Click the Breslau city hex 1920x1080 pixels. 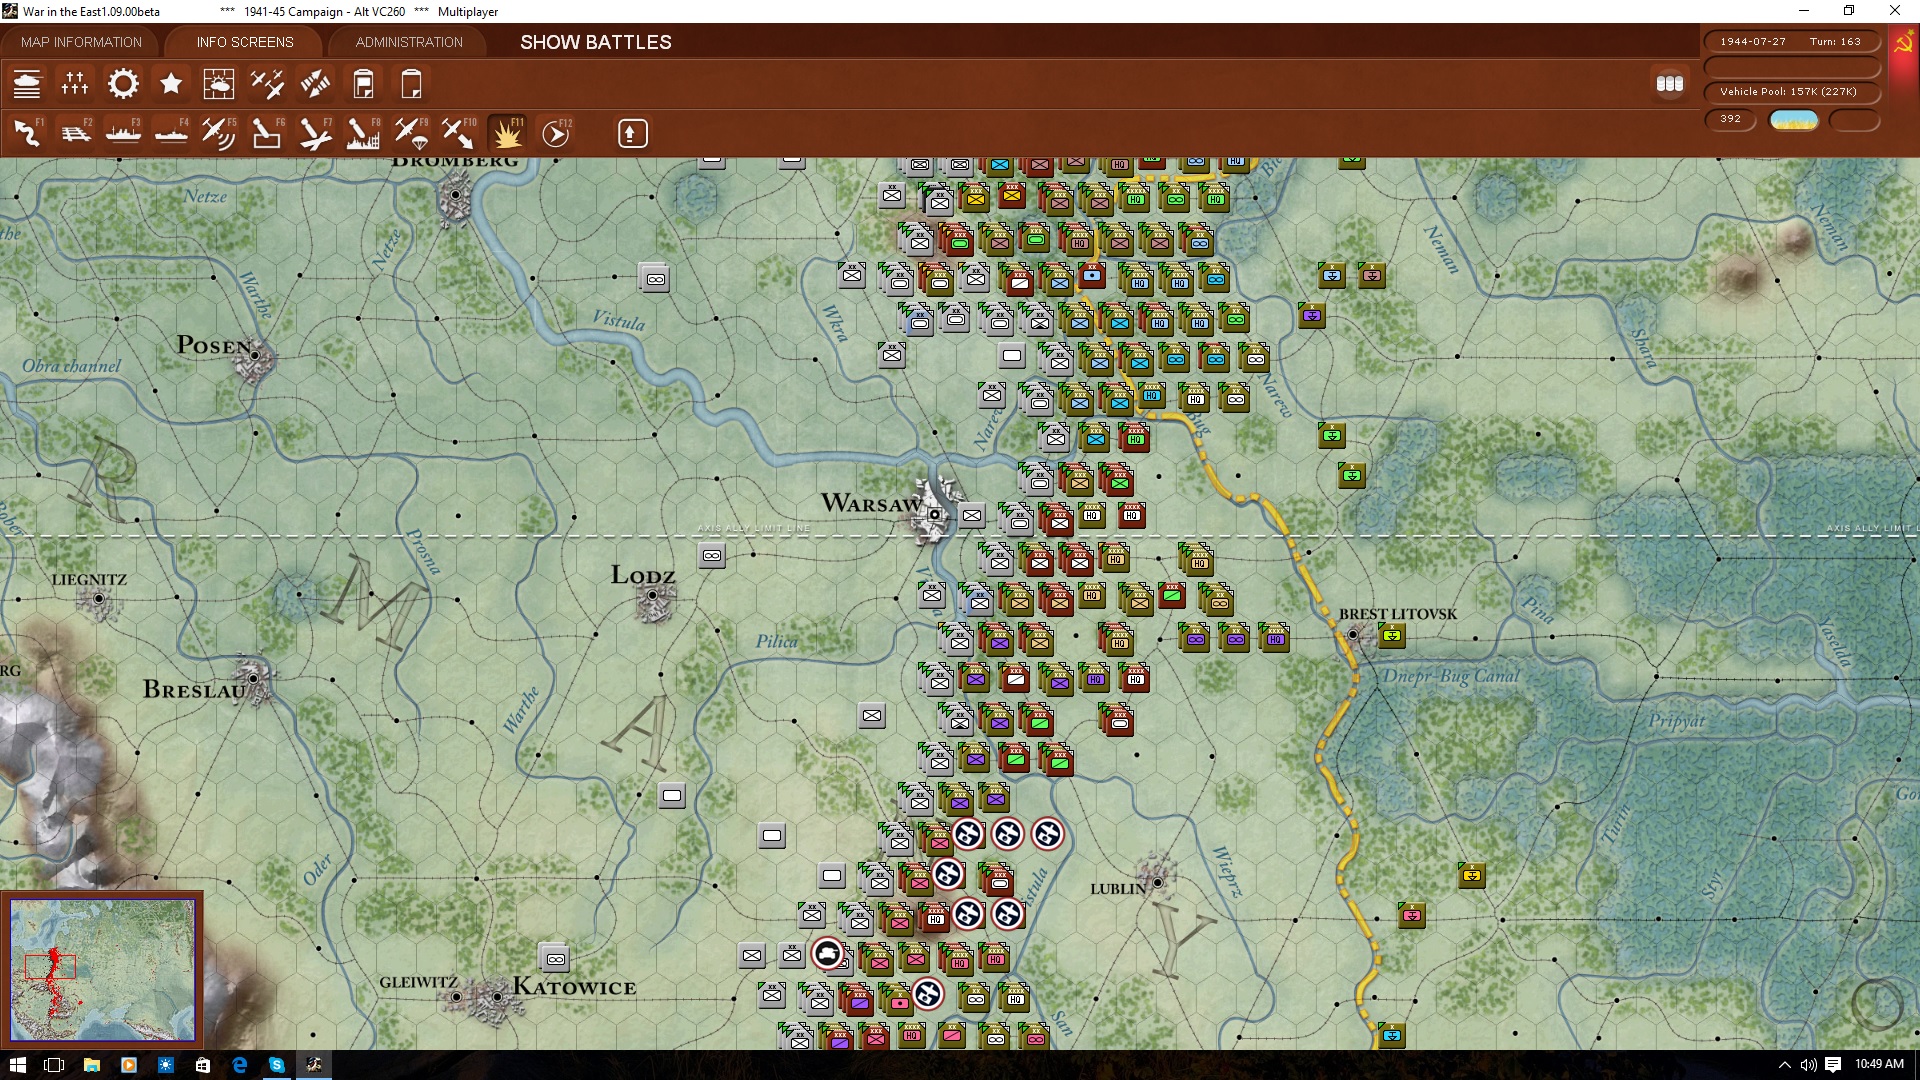click(x=253, y=678)
